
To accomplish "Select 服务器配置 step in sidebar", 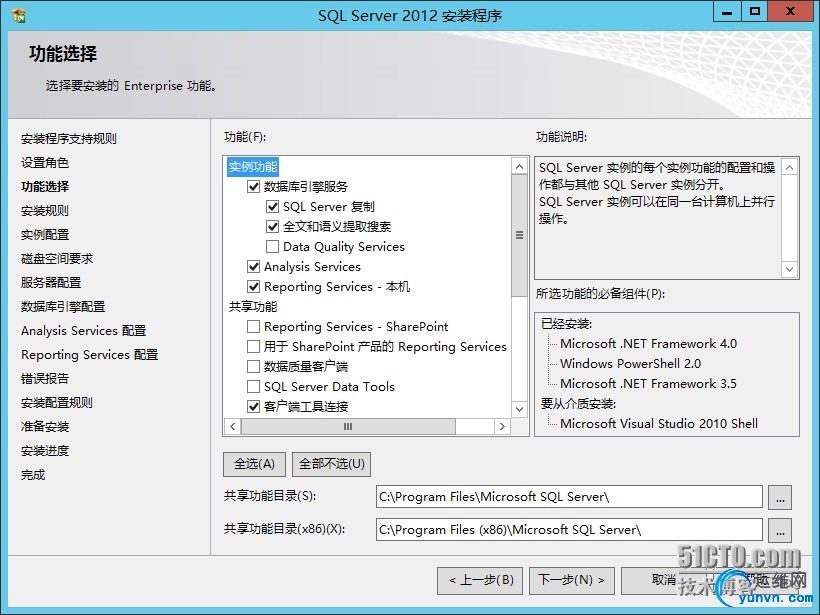I will (51, 283).
